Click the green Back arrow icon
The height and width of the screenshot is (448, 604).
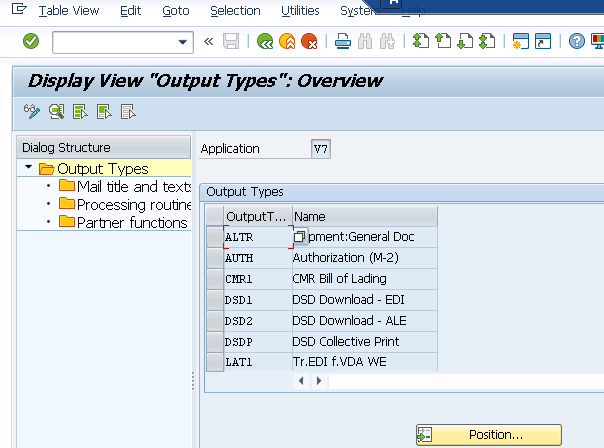(x=265, y=41)
